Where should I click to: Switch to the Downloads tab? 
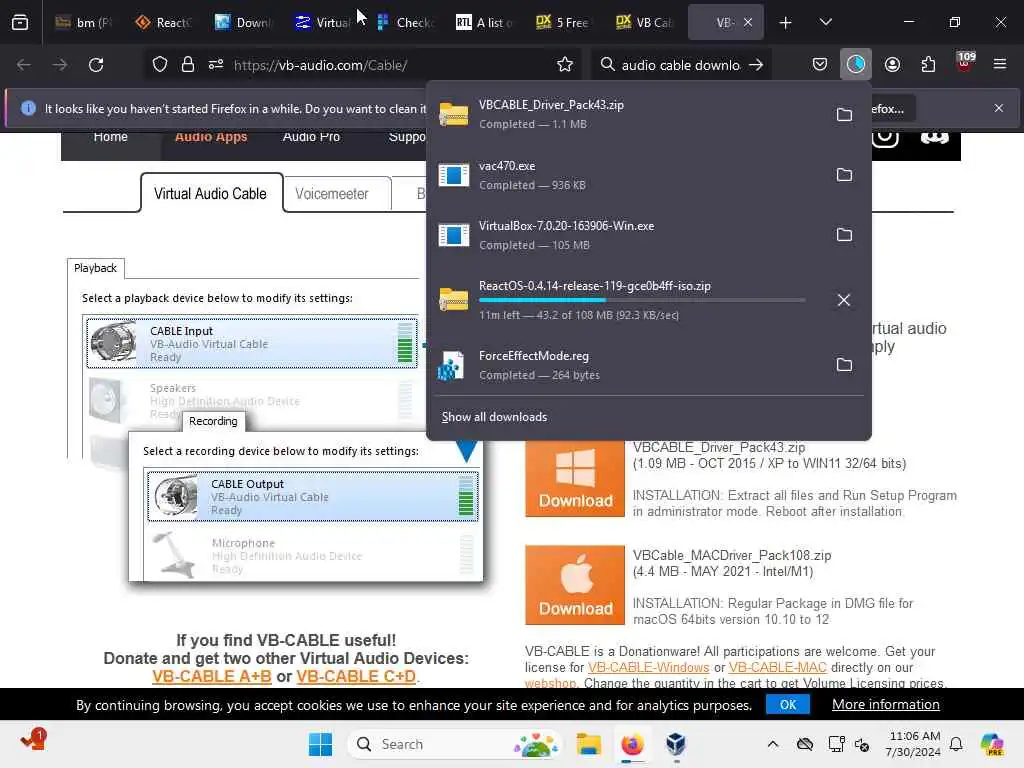(243, 23)
